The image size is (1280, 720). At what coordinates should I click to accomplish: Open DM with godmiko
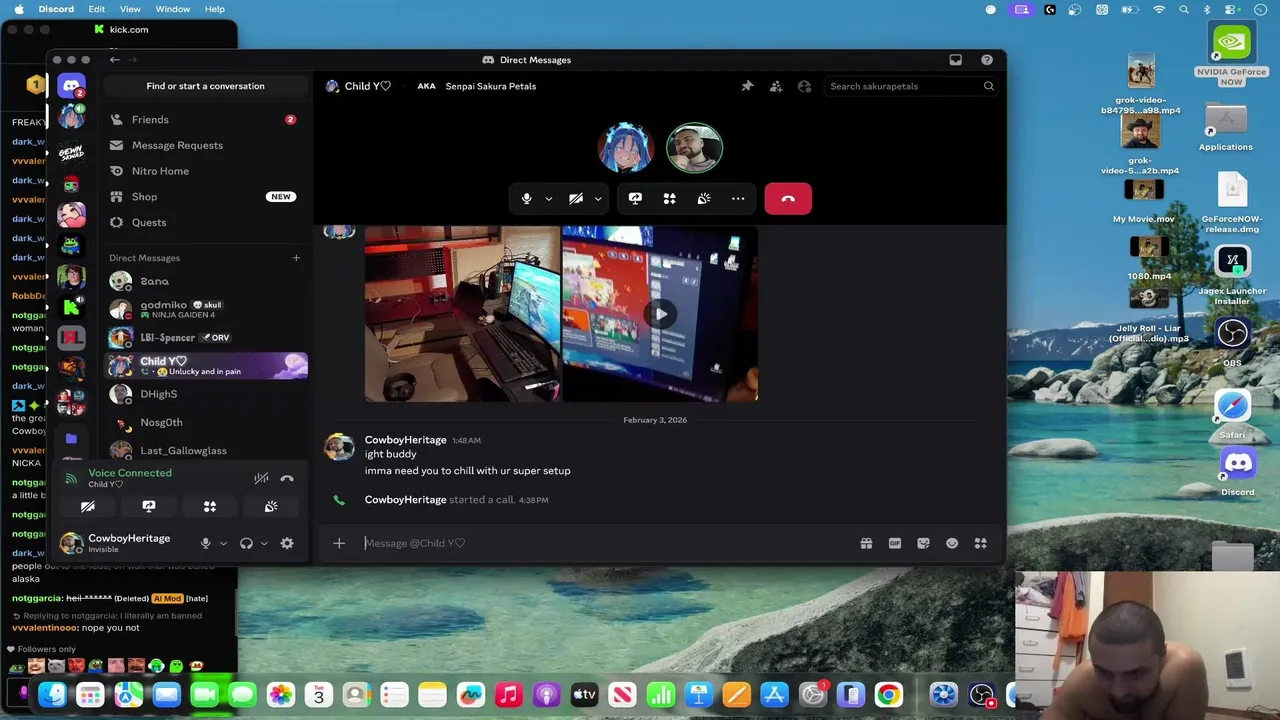pyautogui.click(x=205, y=309)
